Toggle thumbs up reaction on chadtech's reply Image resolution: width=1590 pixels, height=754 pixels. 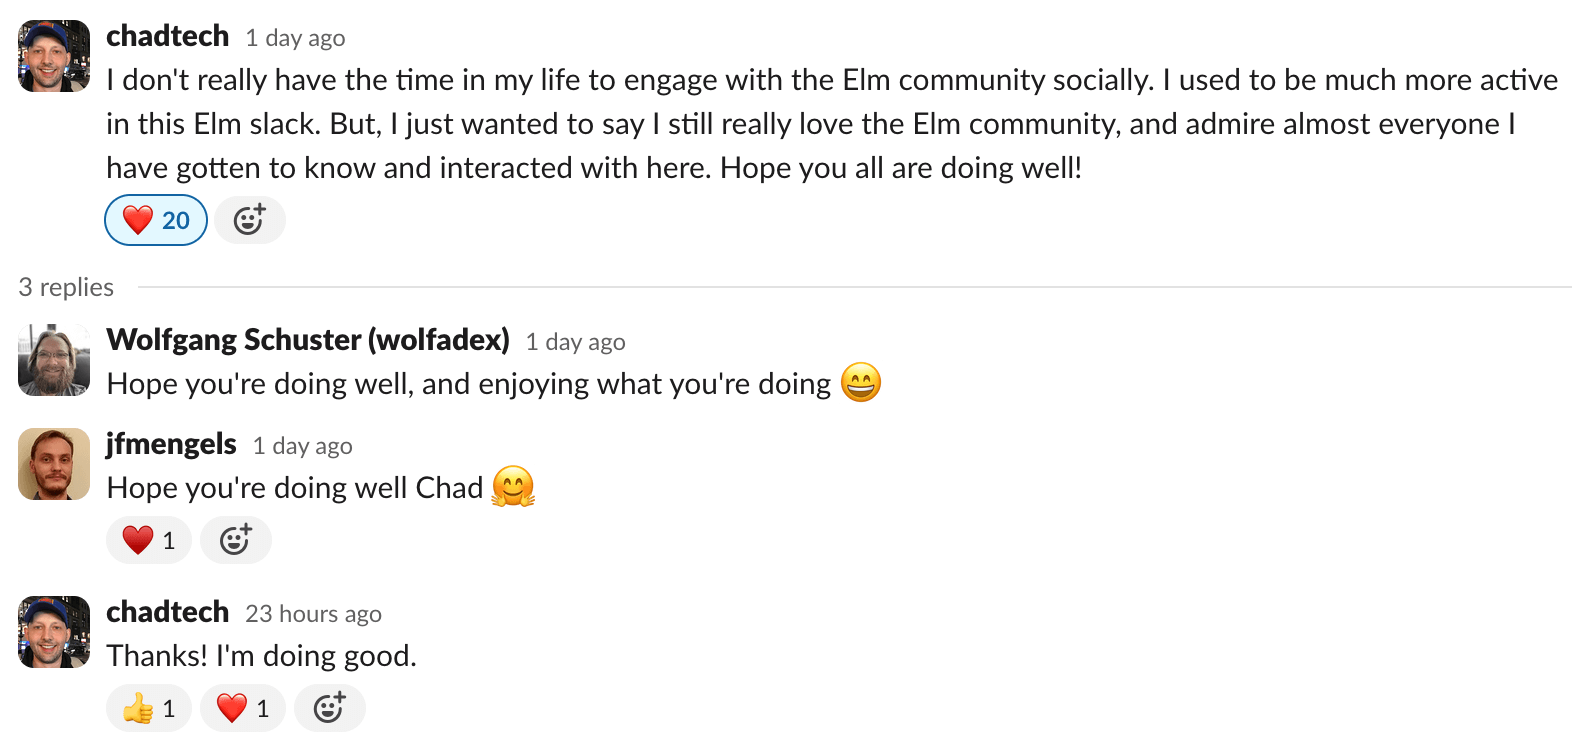[149, 708]
